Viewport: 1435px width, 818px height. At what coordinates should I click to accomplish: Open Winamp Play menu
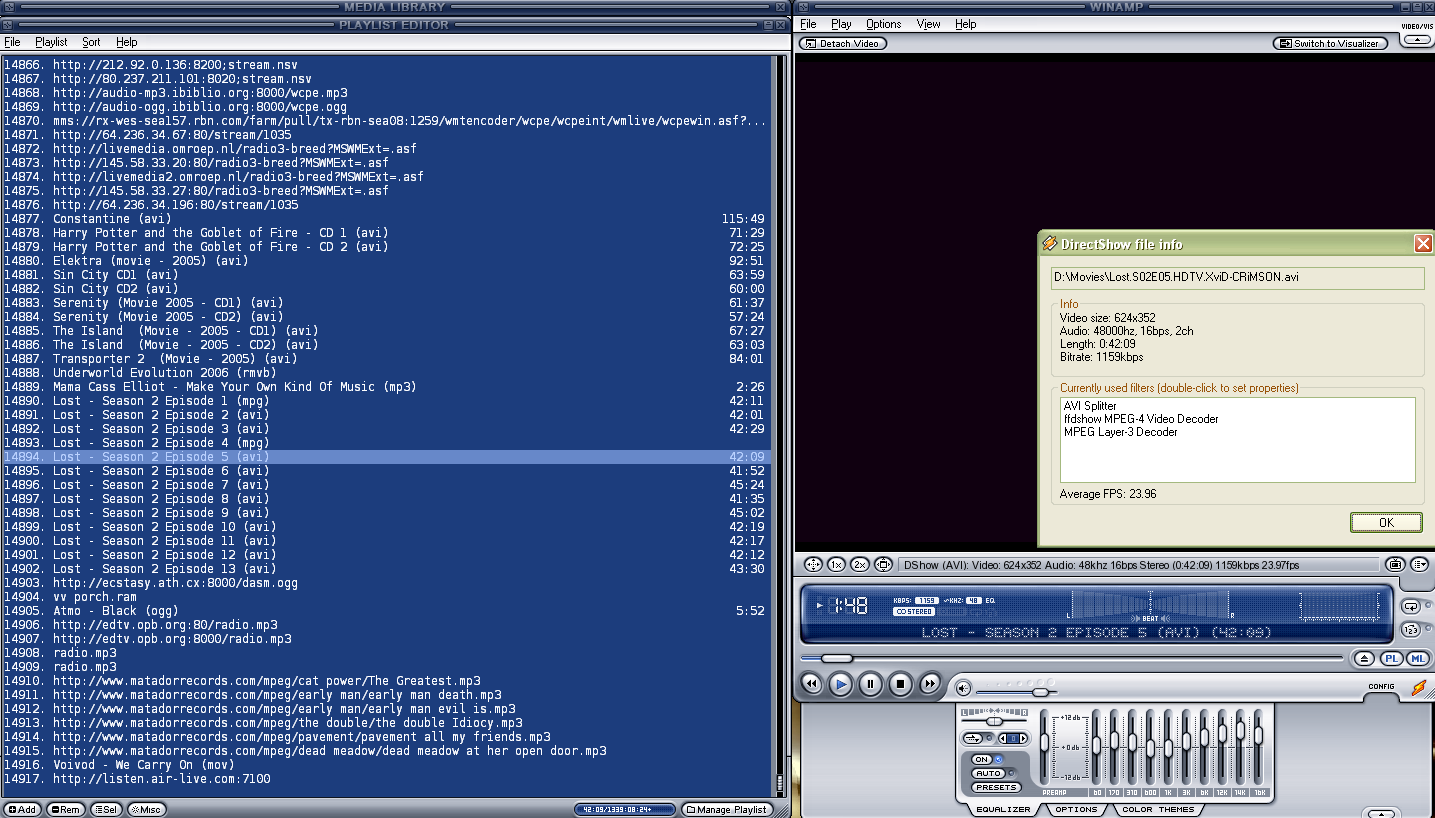point(841,24)
